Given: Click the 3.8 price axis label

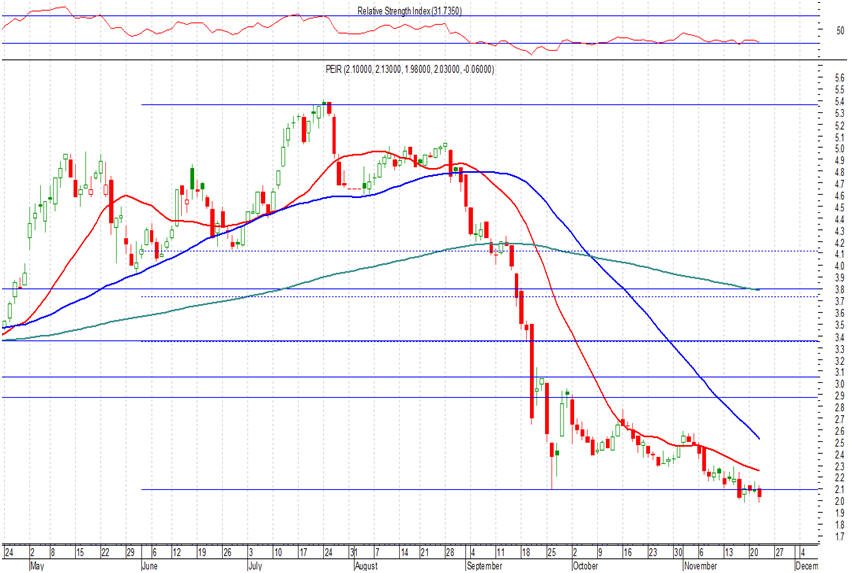Looking at the screenshot, I should click(839, 289).
